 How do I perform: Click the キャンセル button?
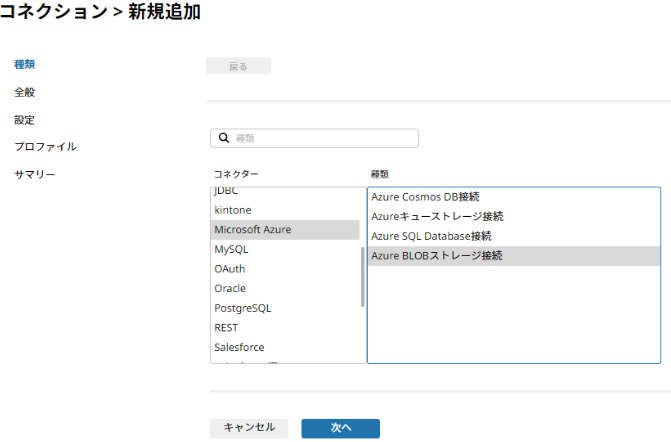point(249,428)
